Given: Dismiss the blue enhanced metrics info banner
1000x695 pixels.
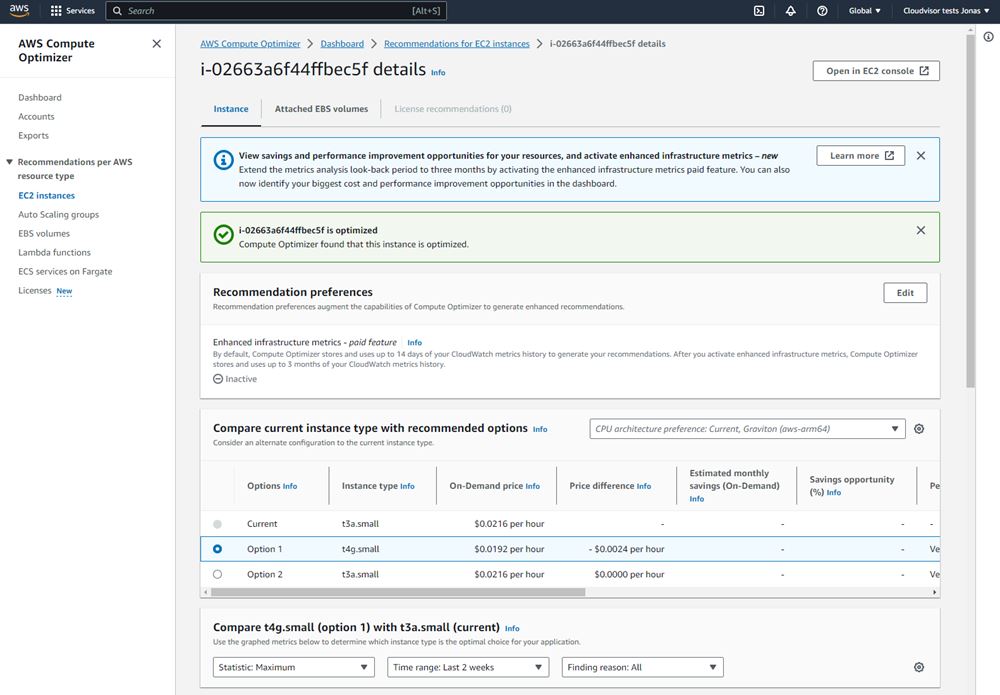Looking at the screenshot, I should (921, 156).
